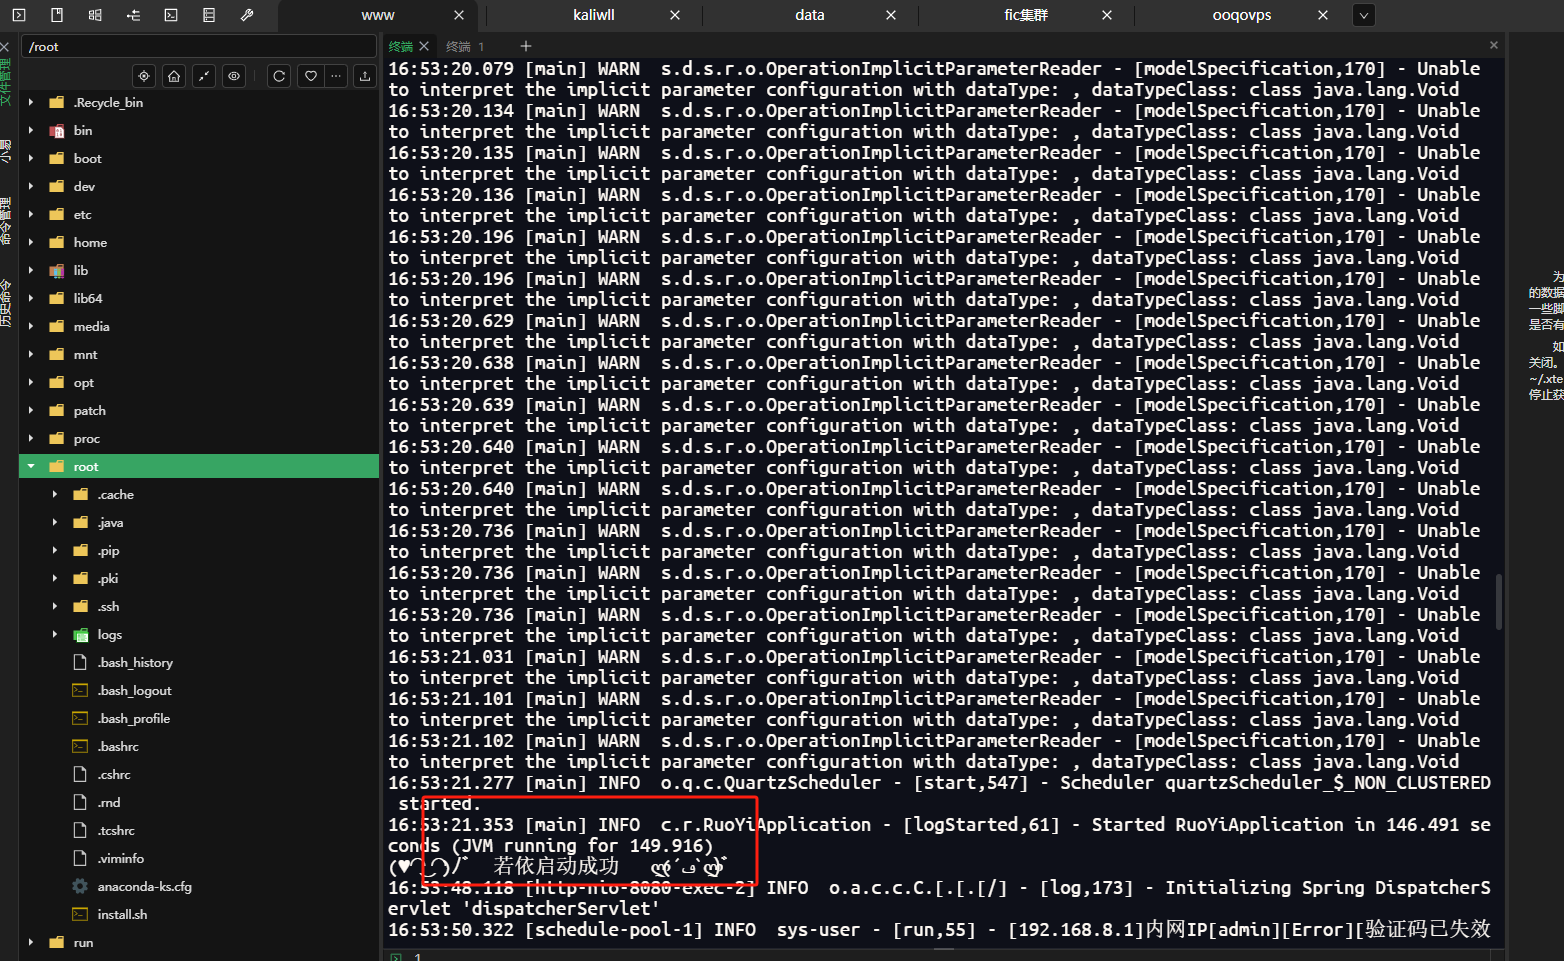
Task: Open the more options ellipsis button
Action: (337, 76)
